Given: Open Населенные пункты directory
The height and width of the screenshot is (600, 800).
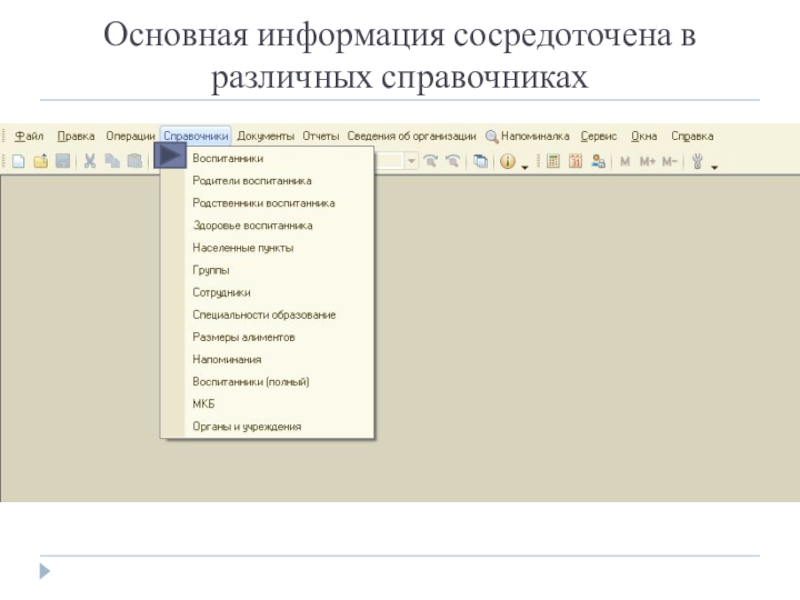Looking at the screenshot, I should [267, 248].
